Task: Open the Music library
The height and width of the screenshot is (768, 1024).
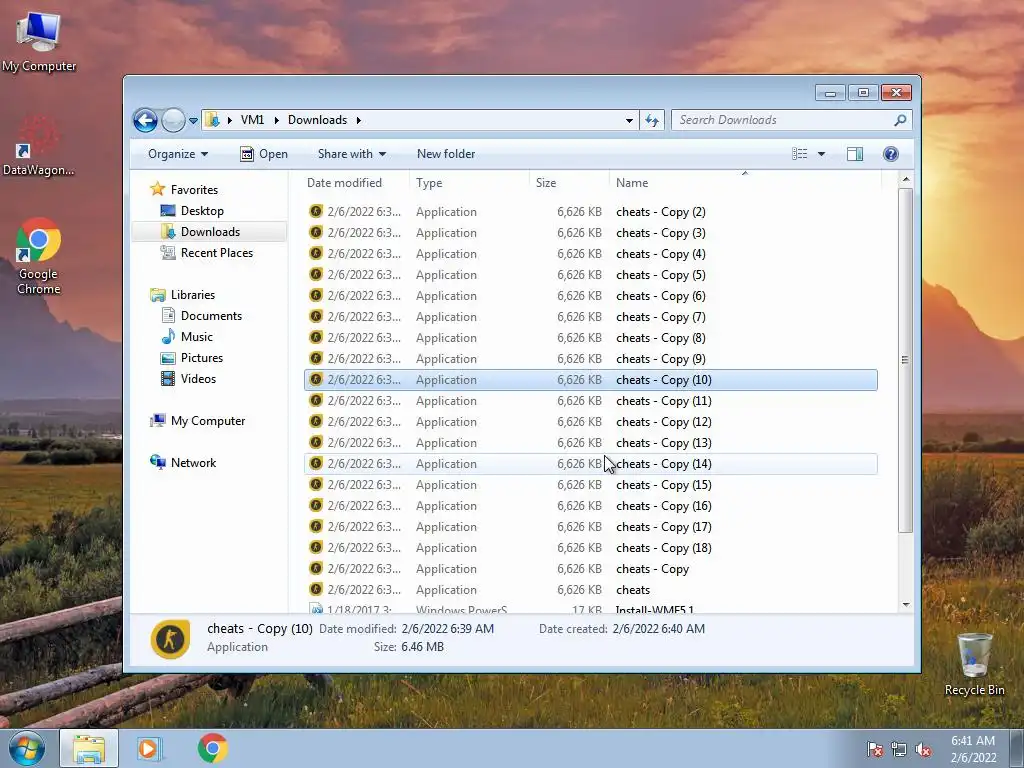Action: tap(197, 337)
